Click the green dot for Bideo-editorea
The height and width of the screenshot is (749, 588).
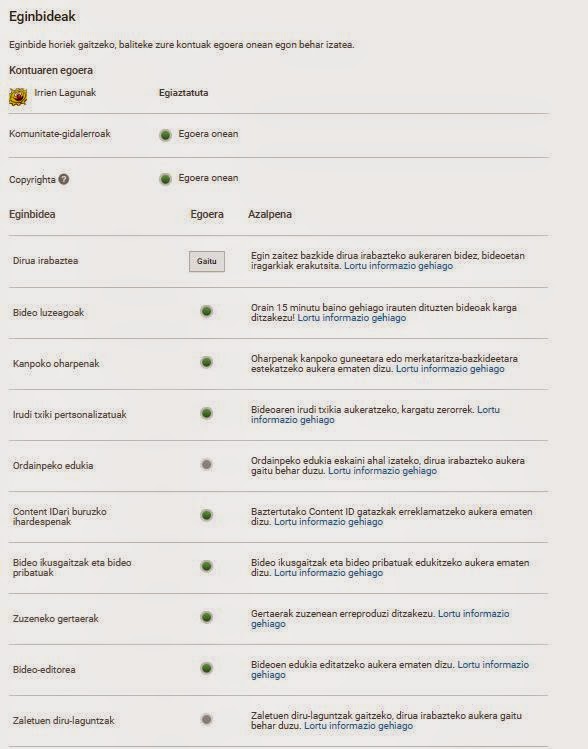coord(206,668)
